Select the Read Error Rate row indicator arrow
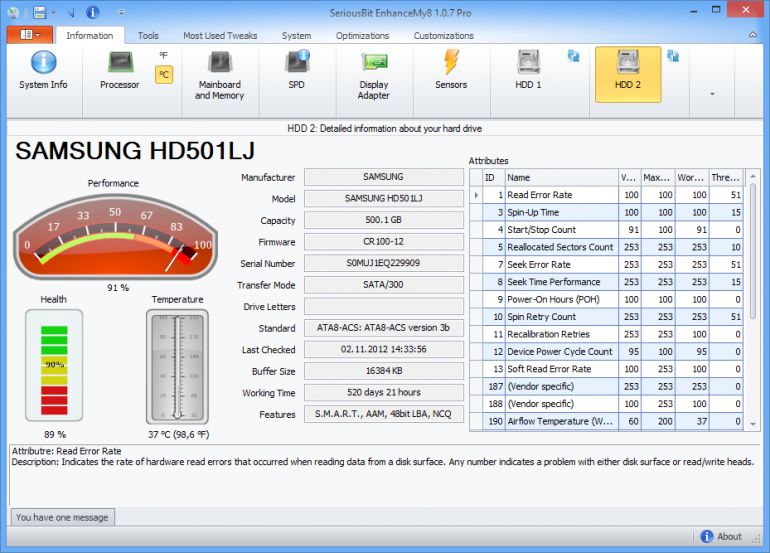The width and height of the screenshot is (770, 553). [476, 195]
